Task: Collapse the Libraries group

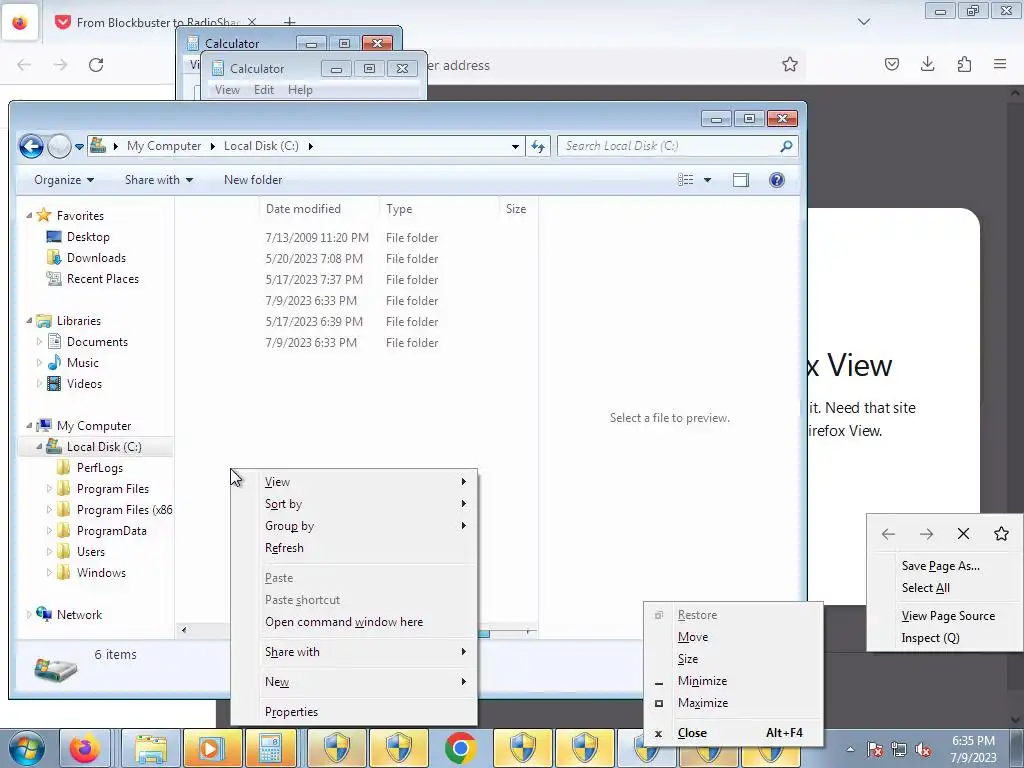Action: (x=29, y=321)
